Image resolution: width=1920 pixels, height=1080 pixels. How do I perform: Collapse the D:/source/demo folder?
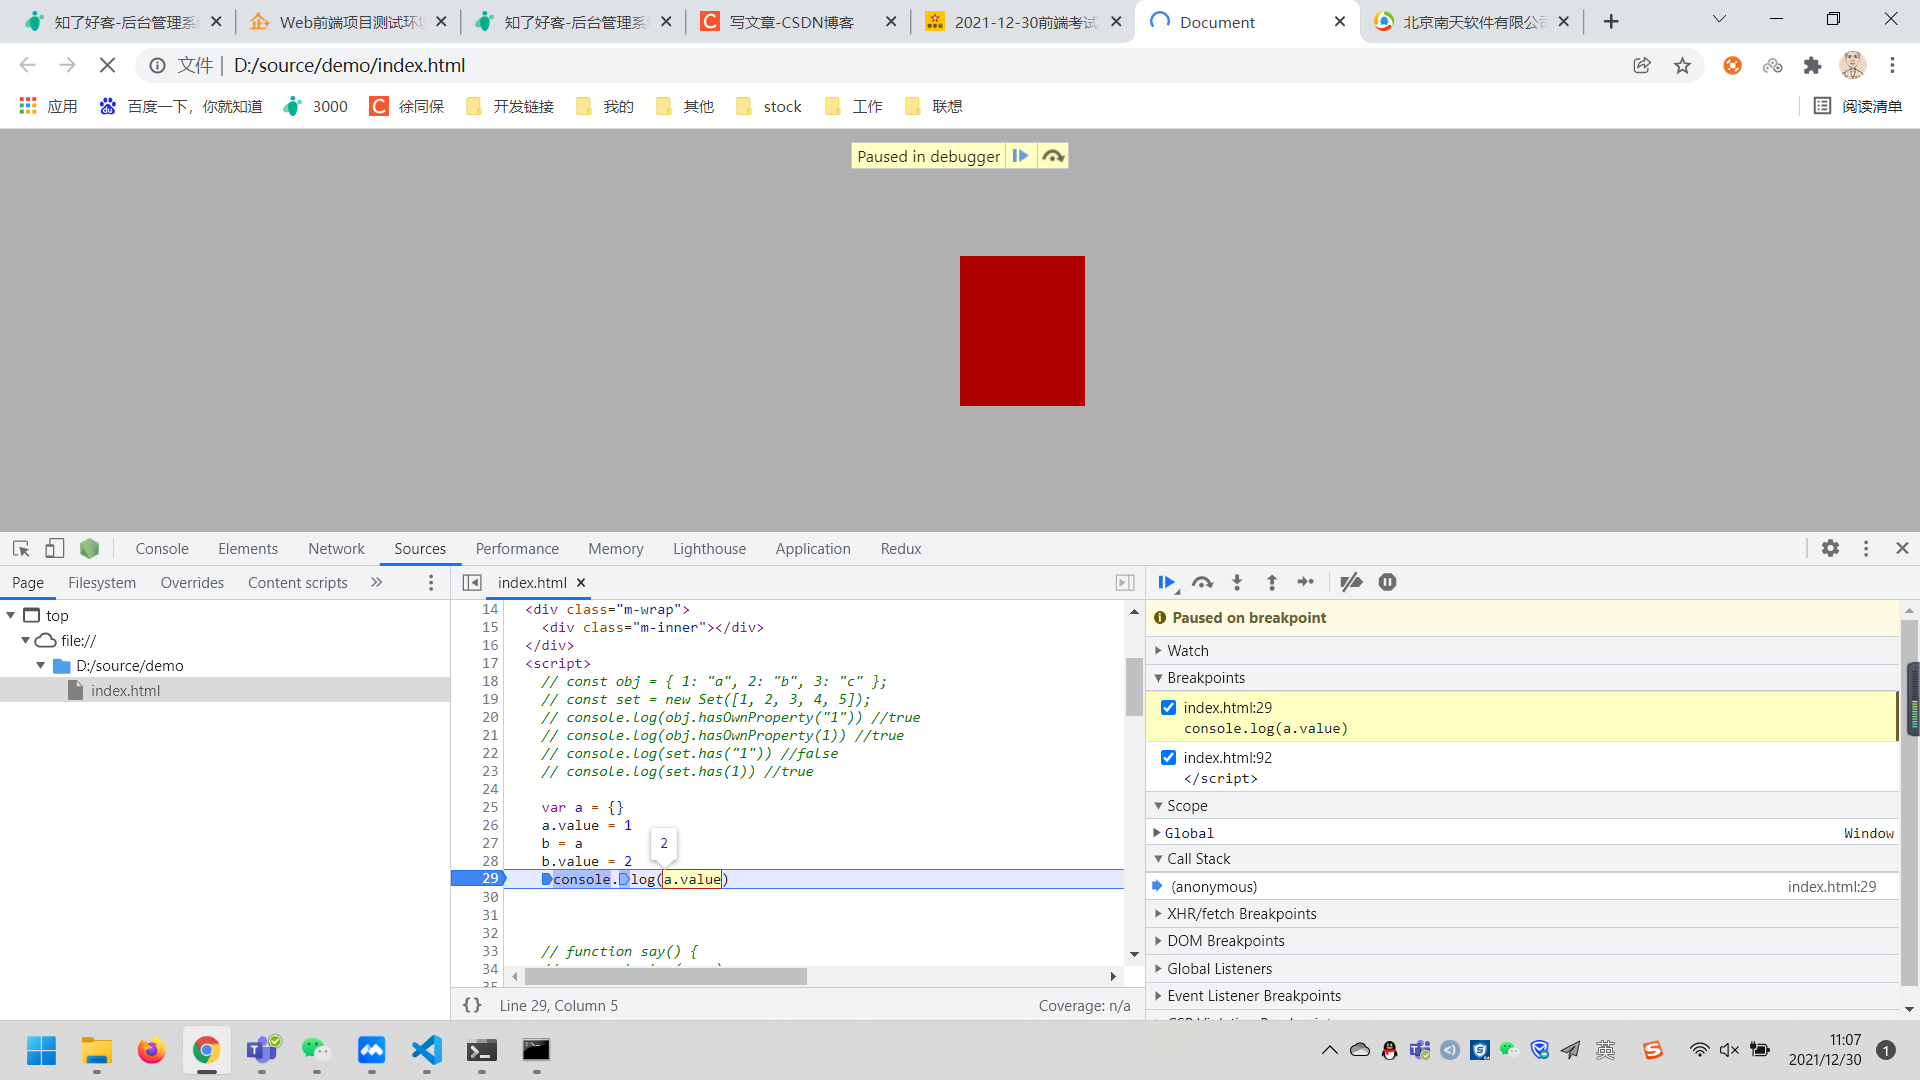click(41, 665)
